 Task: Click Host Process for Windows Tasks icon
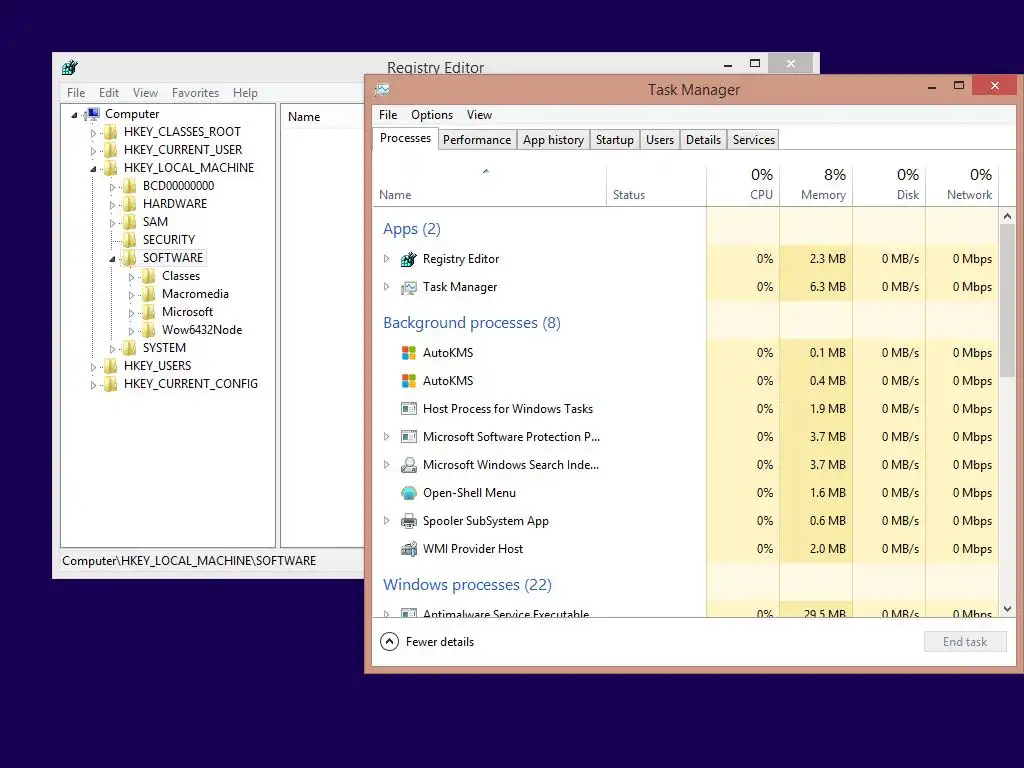point(409,409)
